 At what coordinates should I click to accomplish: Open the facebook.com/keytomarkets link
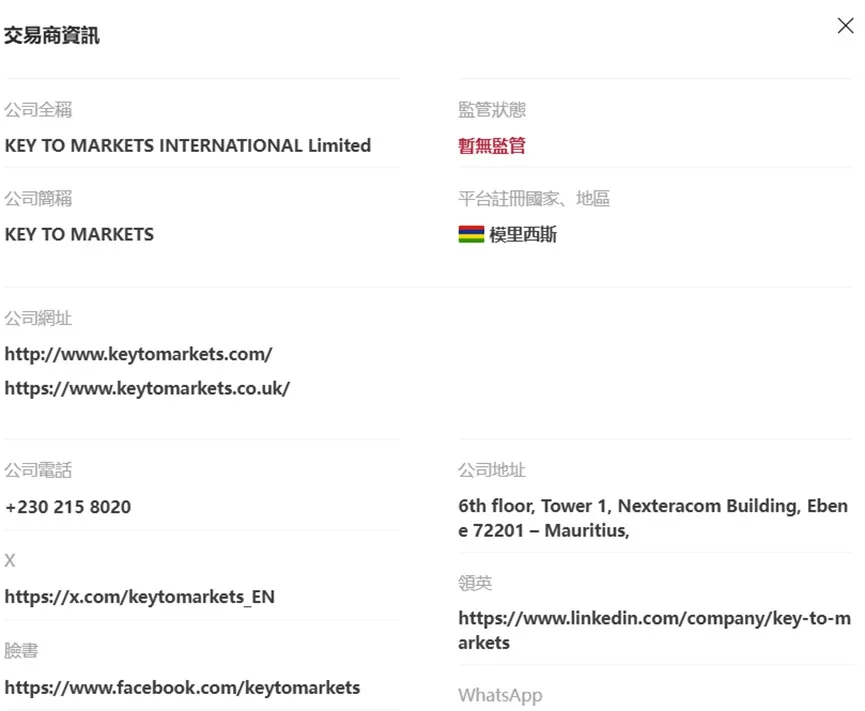182,688
